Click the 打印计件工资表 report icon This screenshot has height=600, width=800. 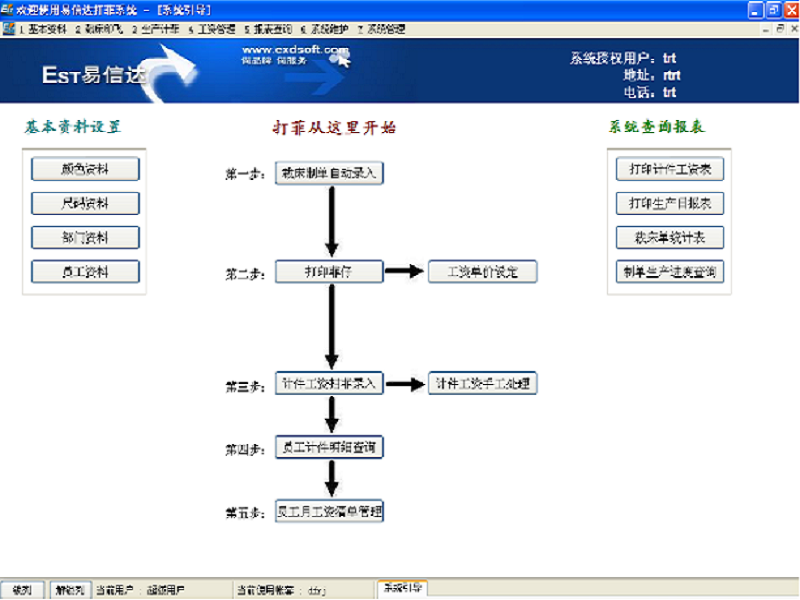(x=670, y=168)
